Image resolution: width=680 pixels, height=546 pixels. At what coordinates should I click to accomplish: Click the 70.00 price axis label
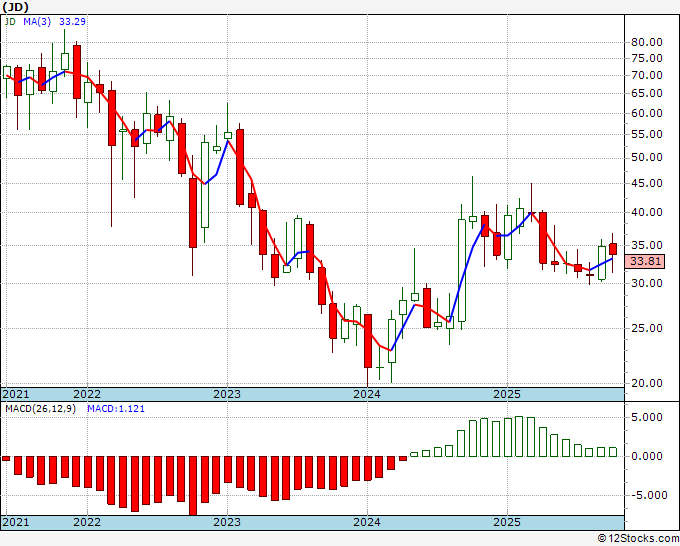(647, 75)
